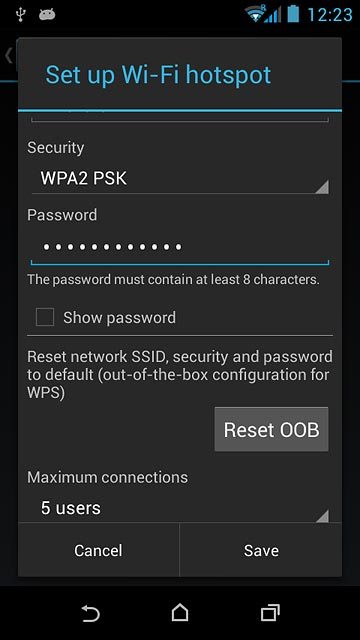Focus the Password input field
This screenshot has width=360, height=640.
180,248
